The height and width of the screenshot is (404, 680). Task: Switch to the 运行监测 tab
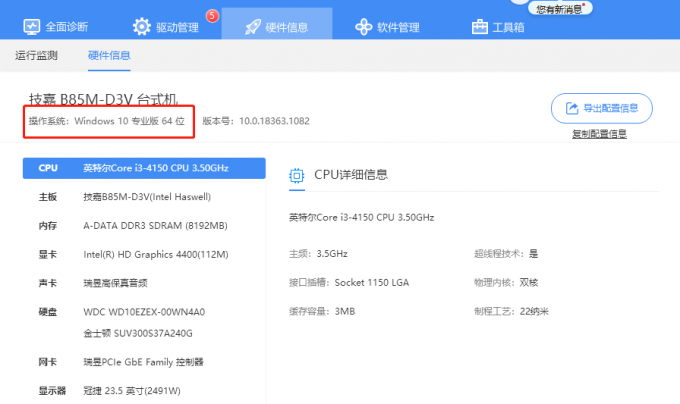tap(37, 55)
